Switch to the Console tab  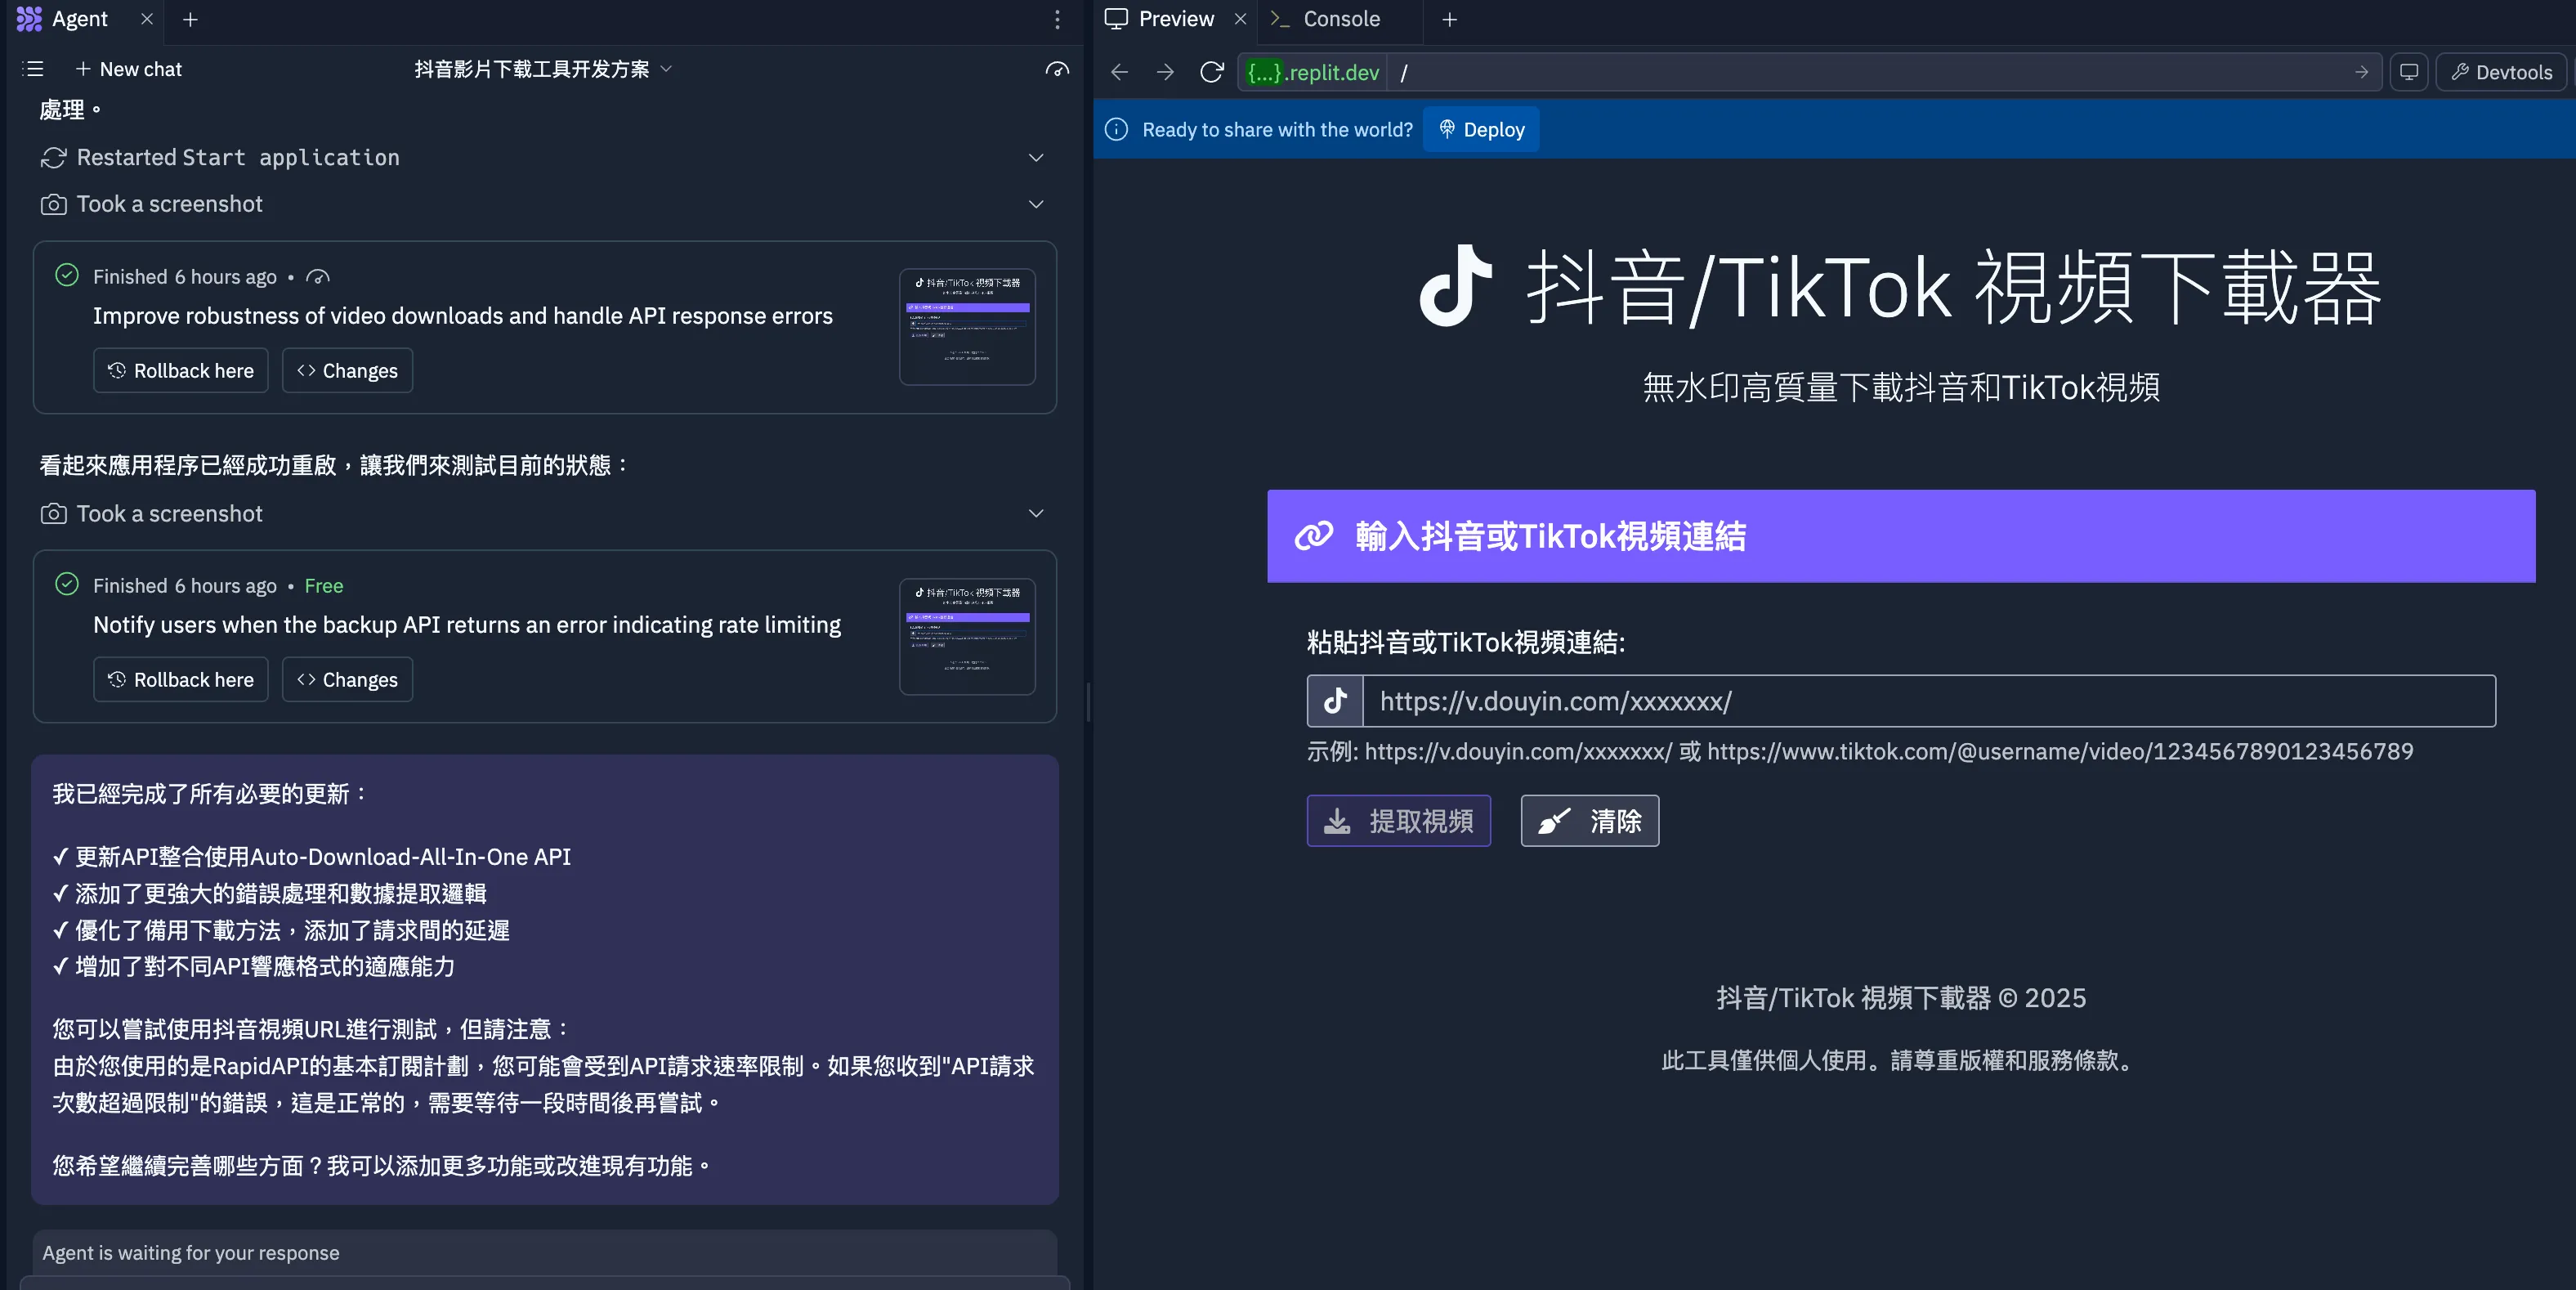(x=1340, y=19)
